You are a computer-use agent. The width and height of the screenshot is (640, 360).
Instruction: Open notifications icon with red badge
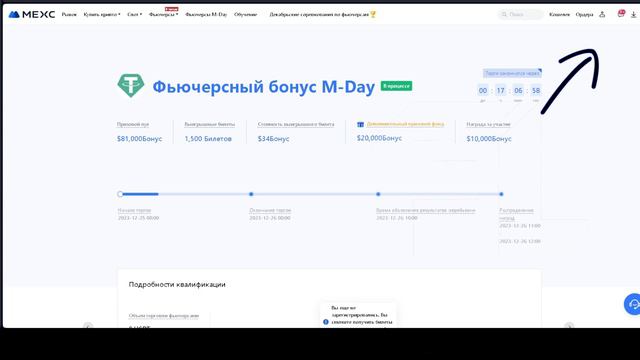tap(621, 13)
